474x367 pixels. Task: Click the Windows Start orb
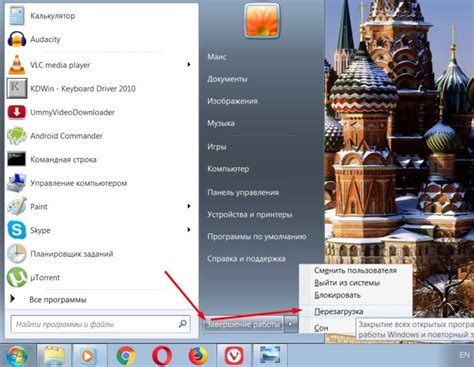pyautogui.click(x=17, y=356)
